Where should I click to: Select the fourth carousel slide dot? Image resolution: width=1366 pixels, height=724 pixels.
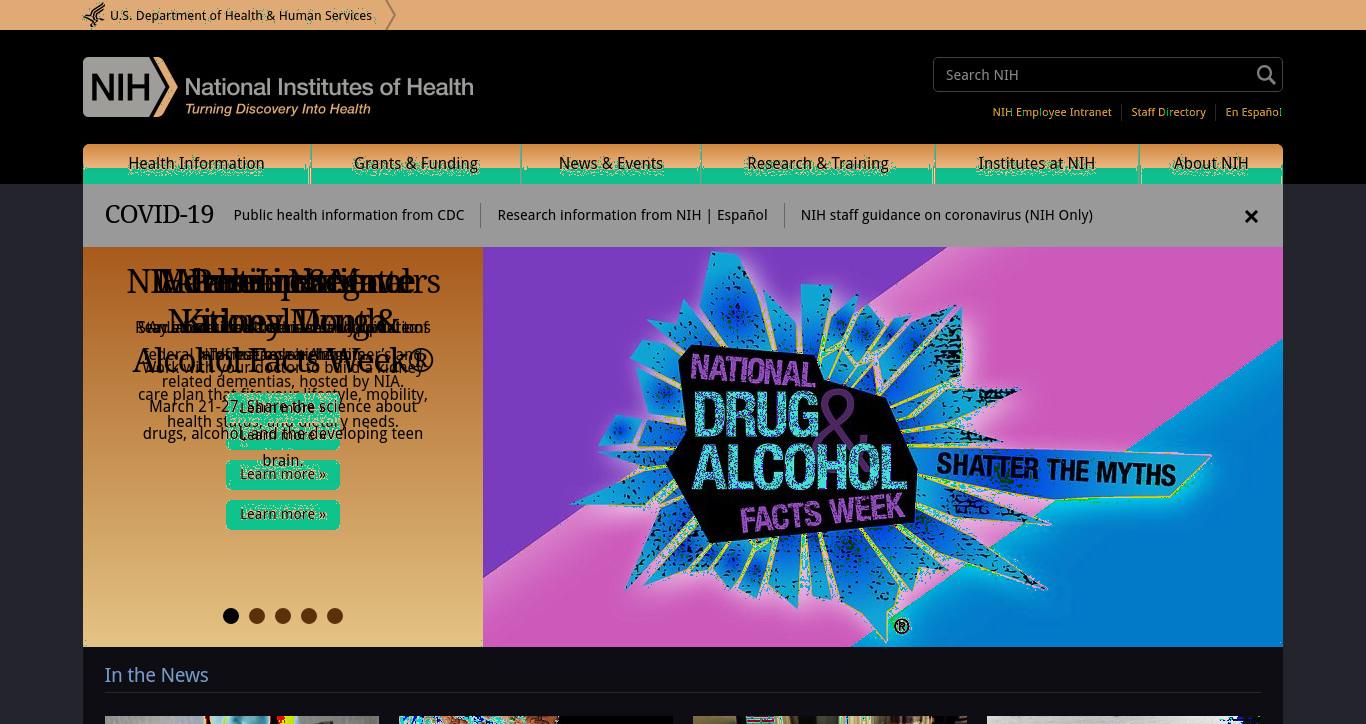[309, 616]
